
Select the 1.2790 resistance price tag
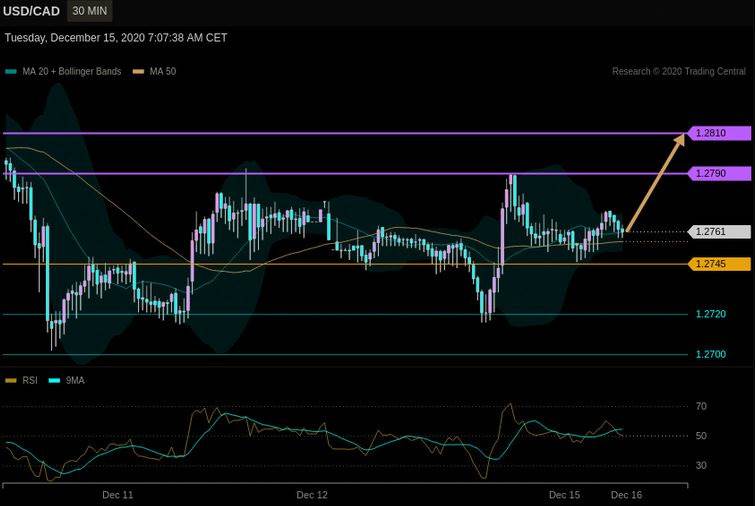coord(718,173)
